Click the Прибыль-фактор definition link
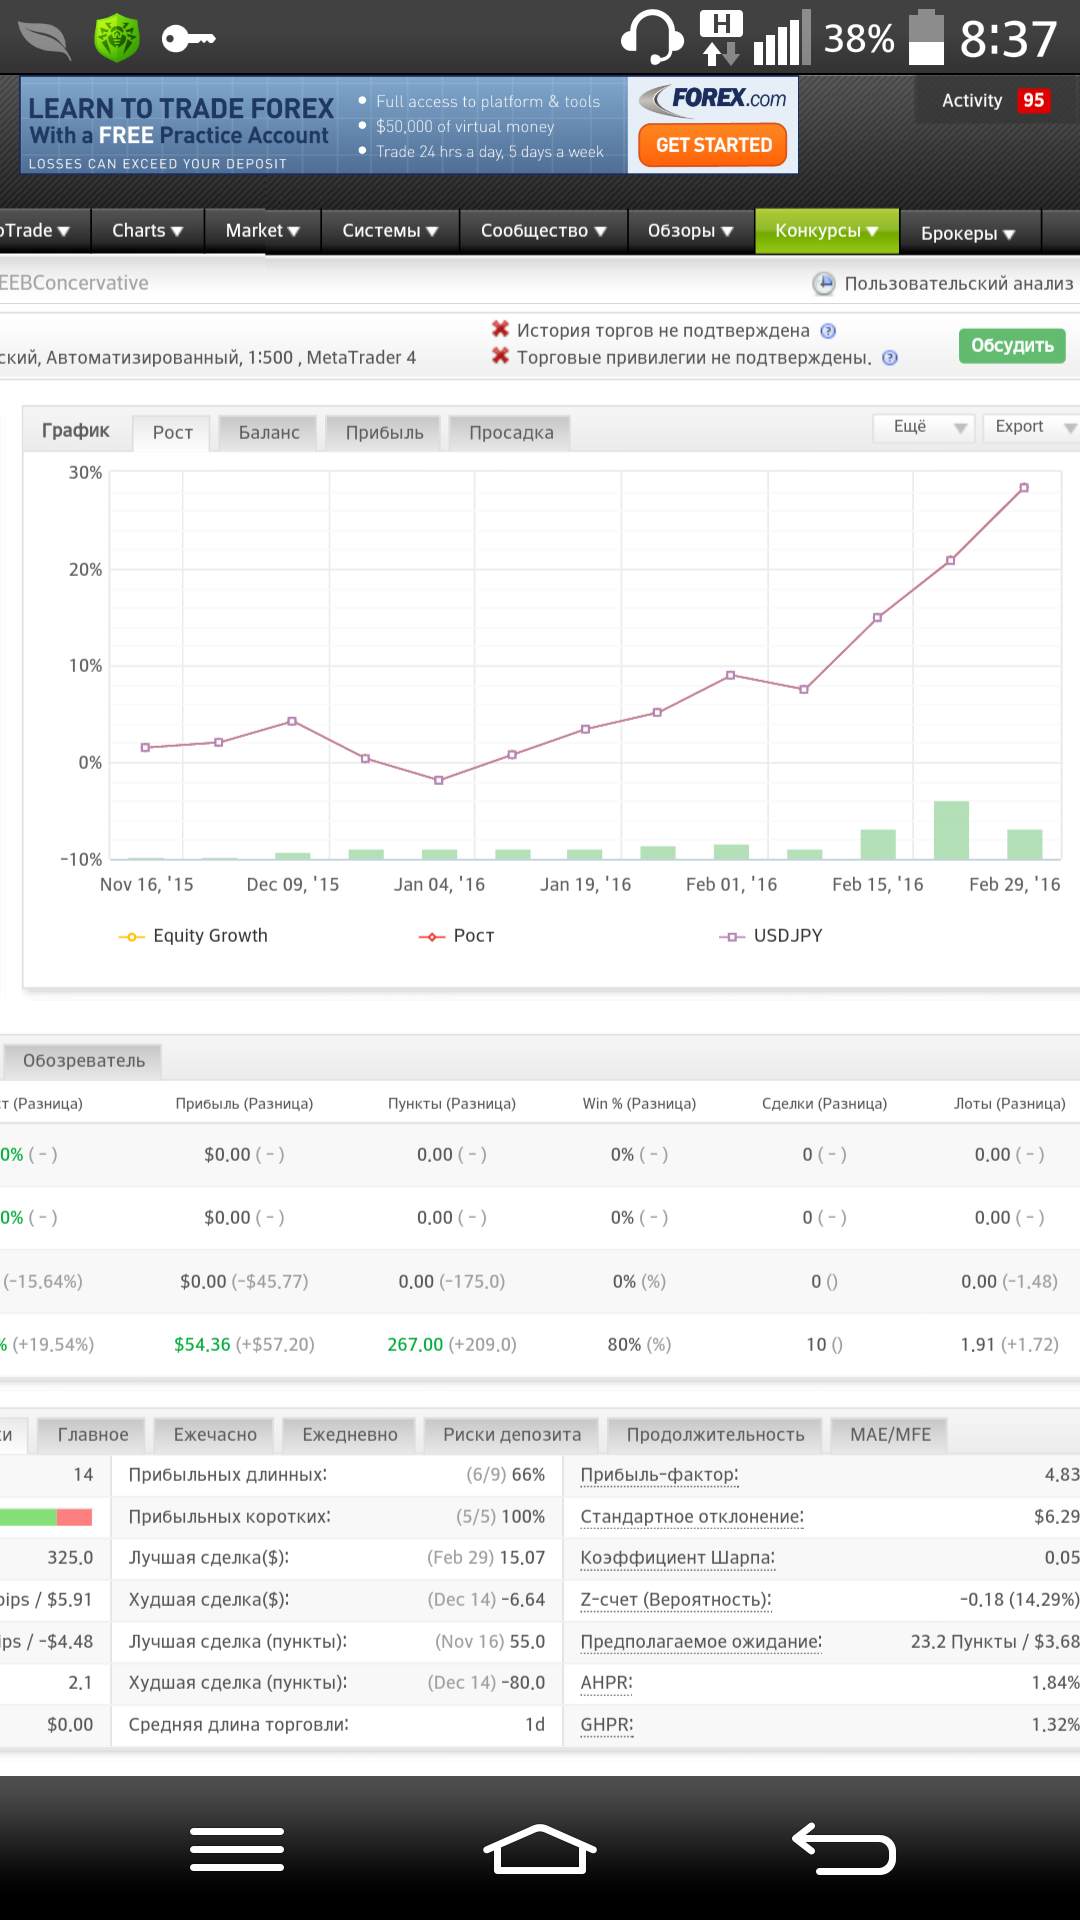Image resolution: width=1080 pixels, height=1920 pixels. [659, 1475]
